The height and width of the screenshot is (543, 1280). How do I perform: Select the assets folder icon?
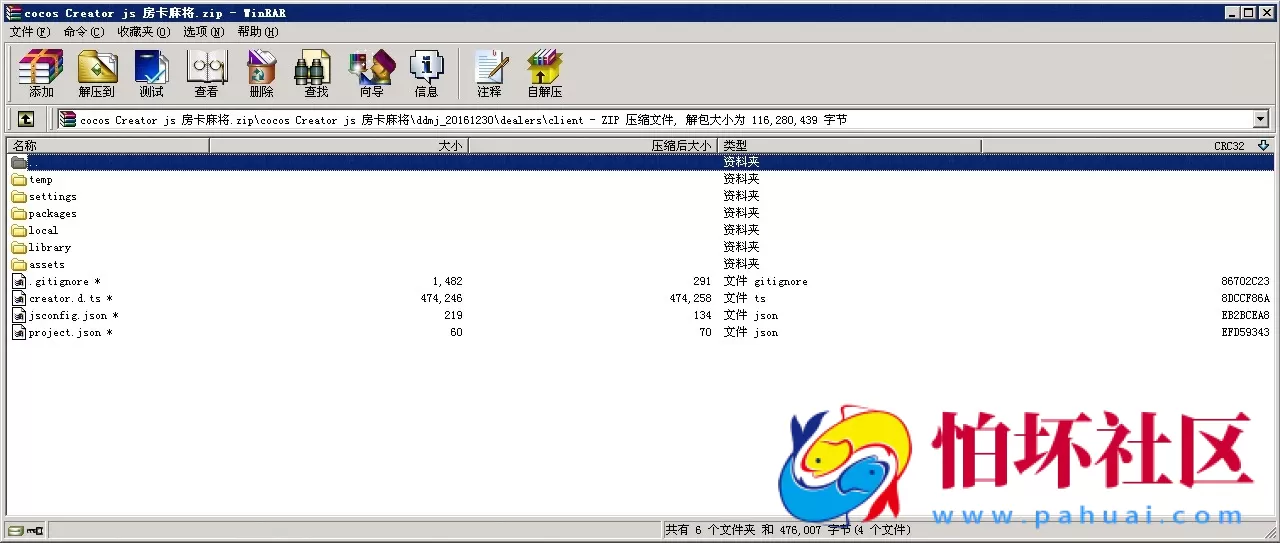pos(18,265)
